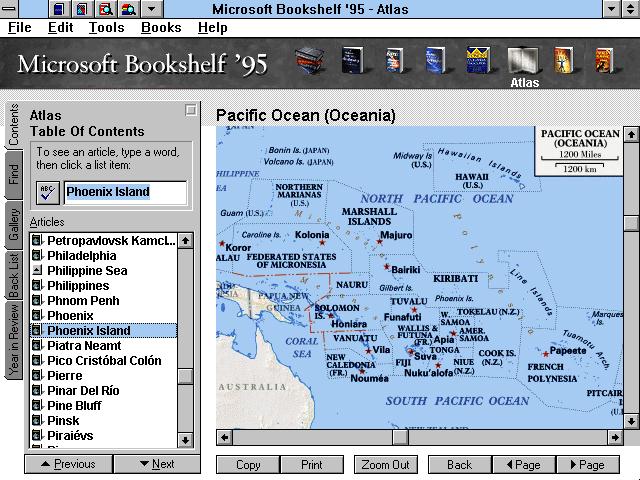The width and height of the screenshot is (640, 480).
Task: Click the Back button
Action: pyautogui.click(x=460, y=465)
